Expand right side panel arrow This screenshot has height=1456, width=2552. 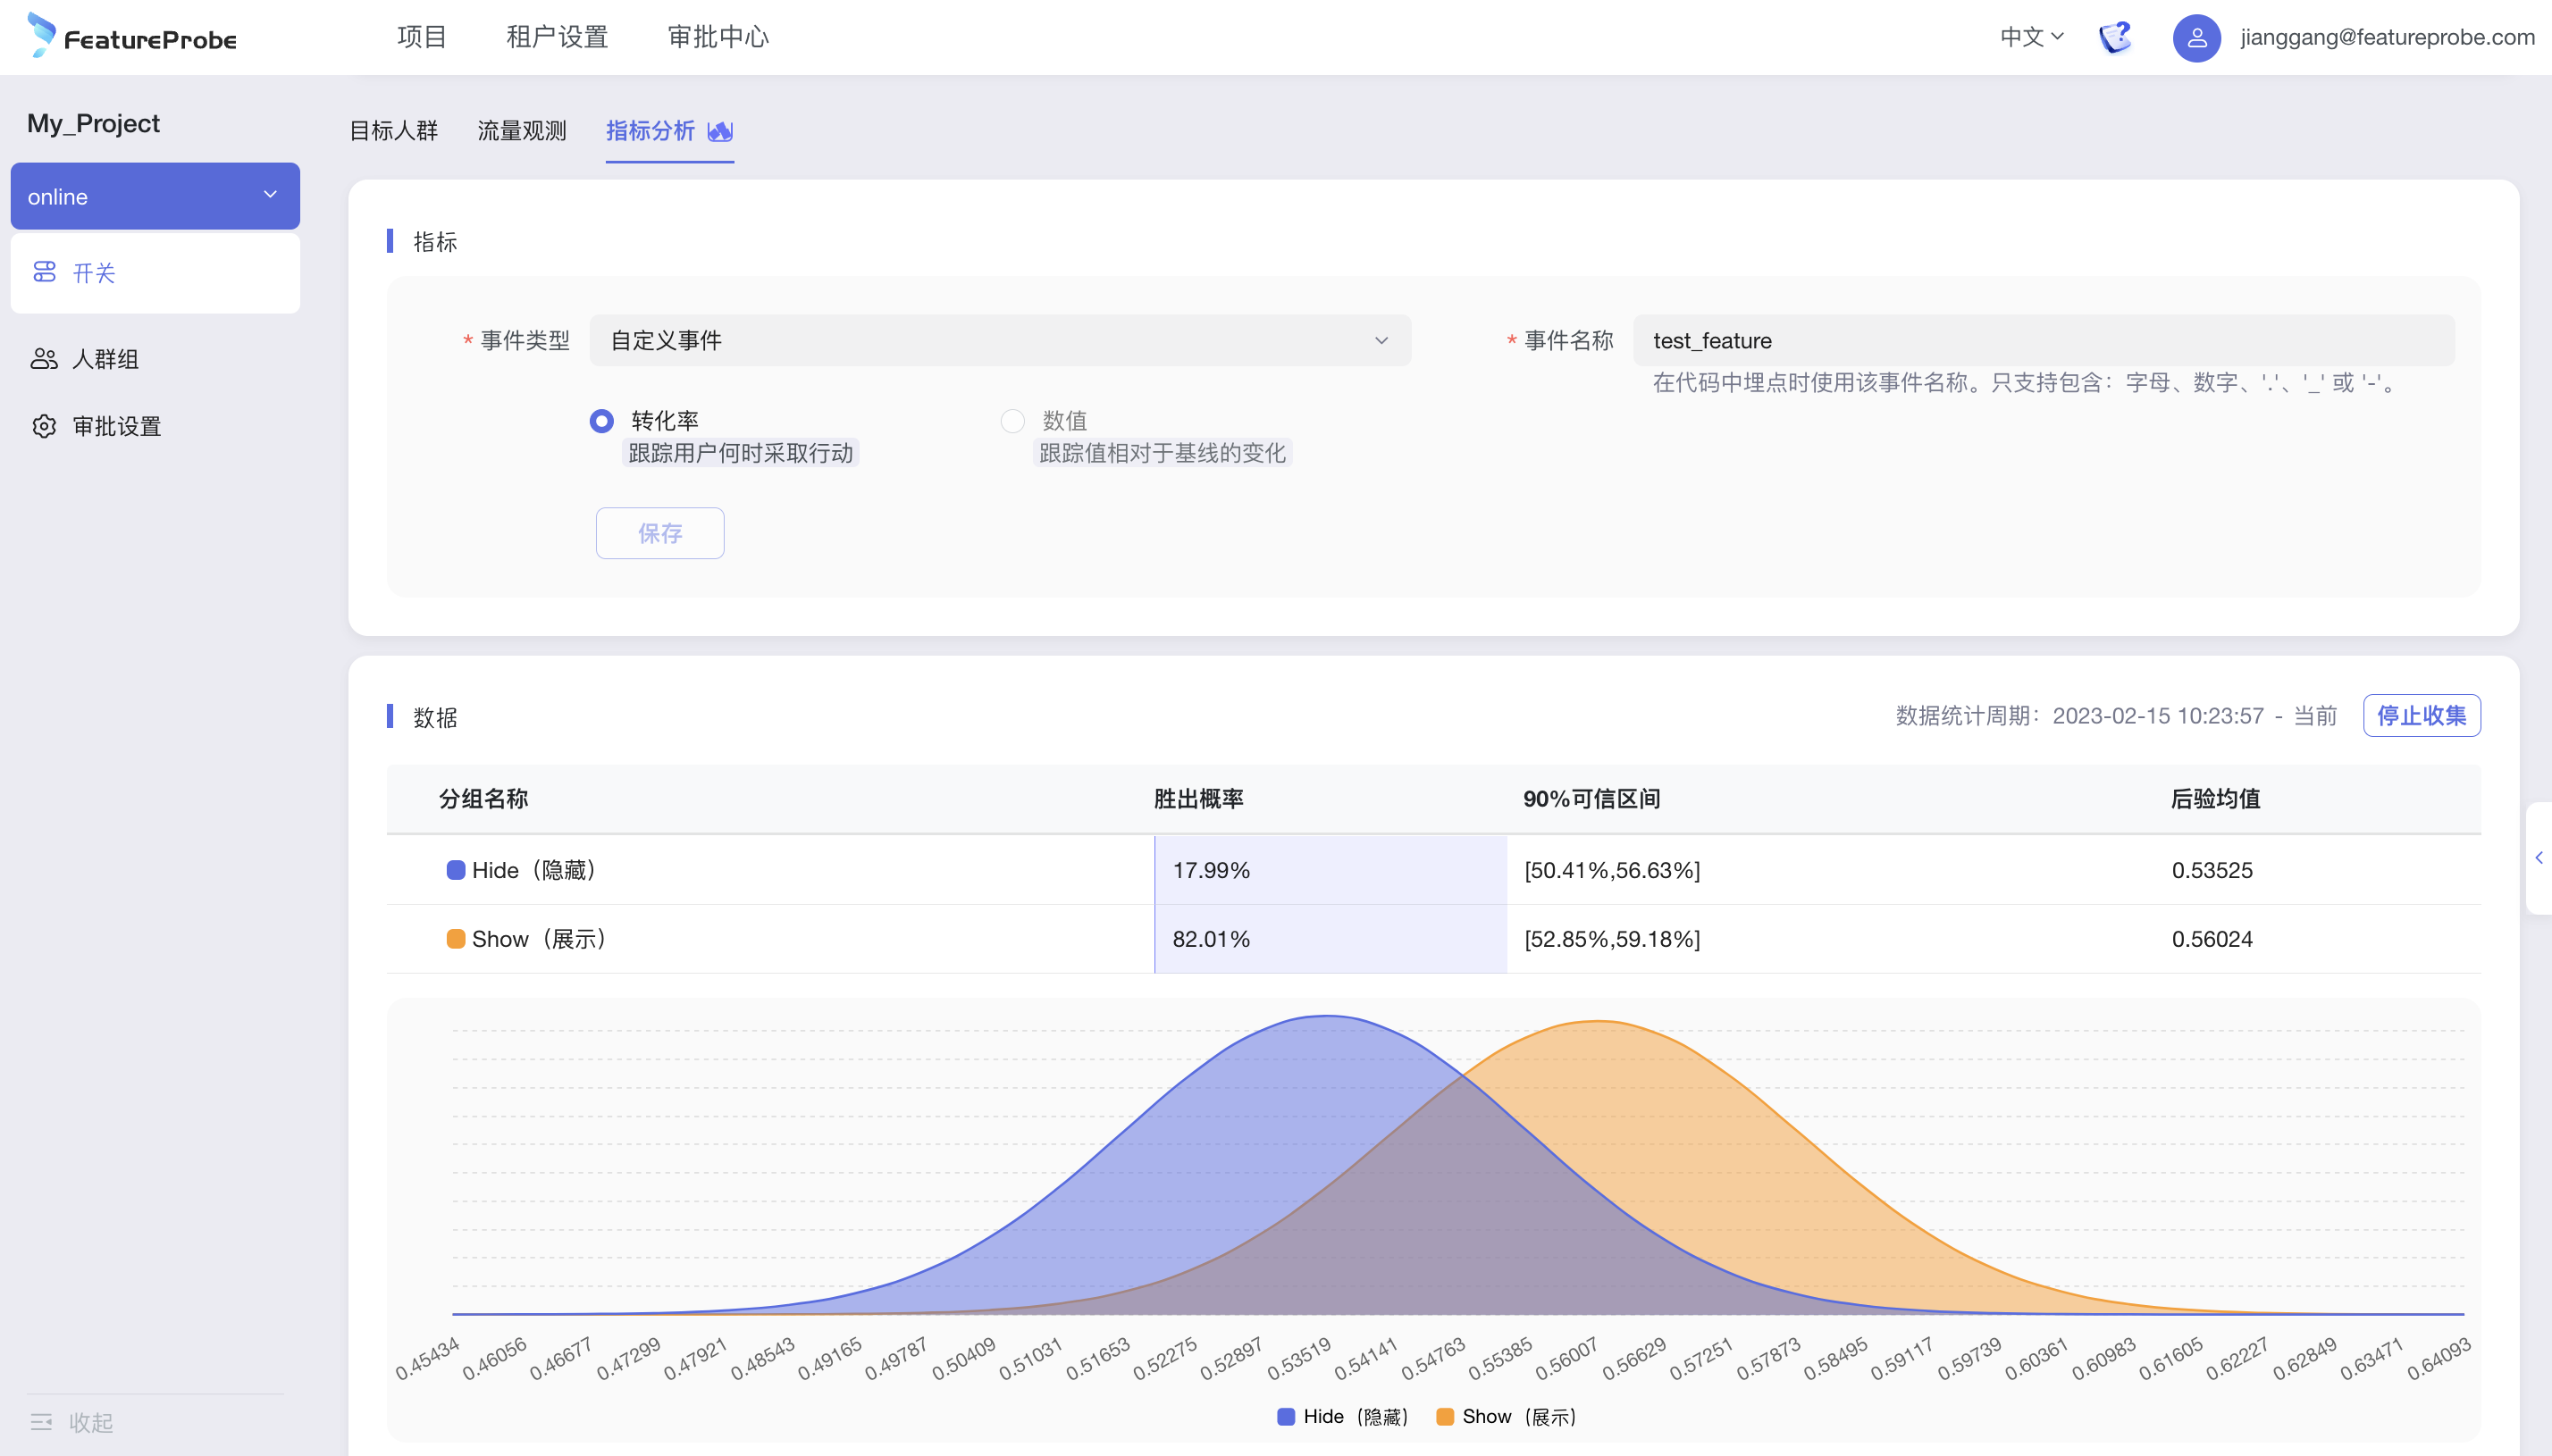point(2538,857)
